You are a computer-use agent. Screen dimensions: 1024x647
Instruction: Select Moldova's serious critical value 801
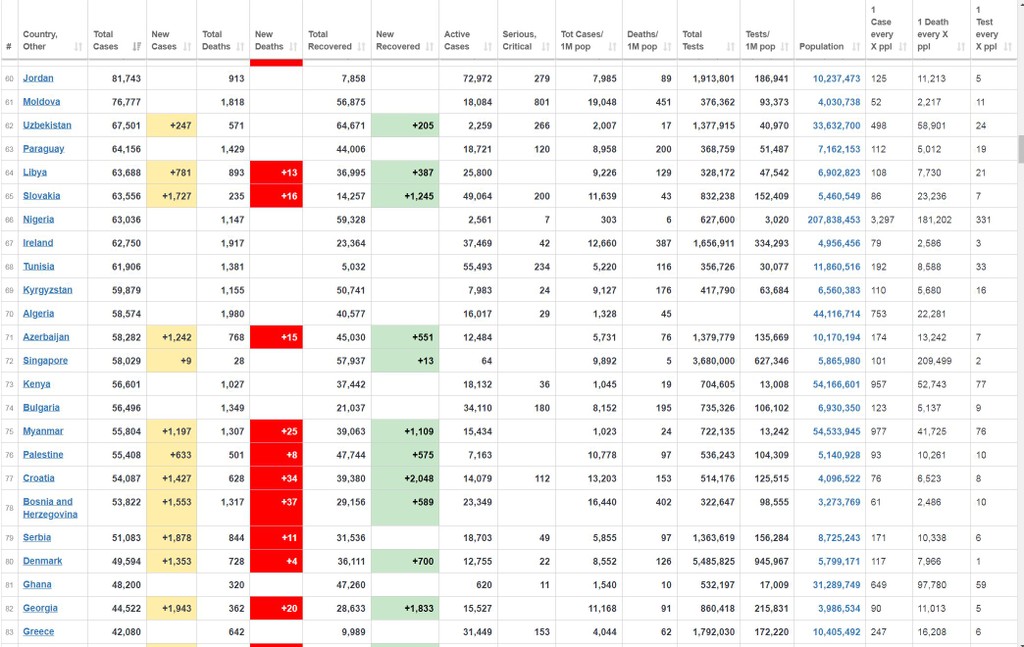click(542, 102)
